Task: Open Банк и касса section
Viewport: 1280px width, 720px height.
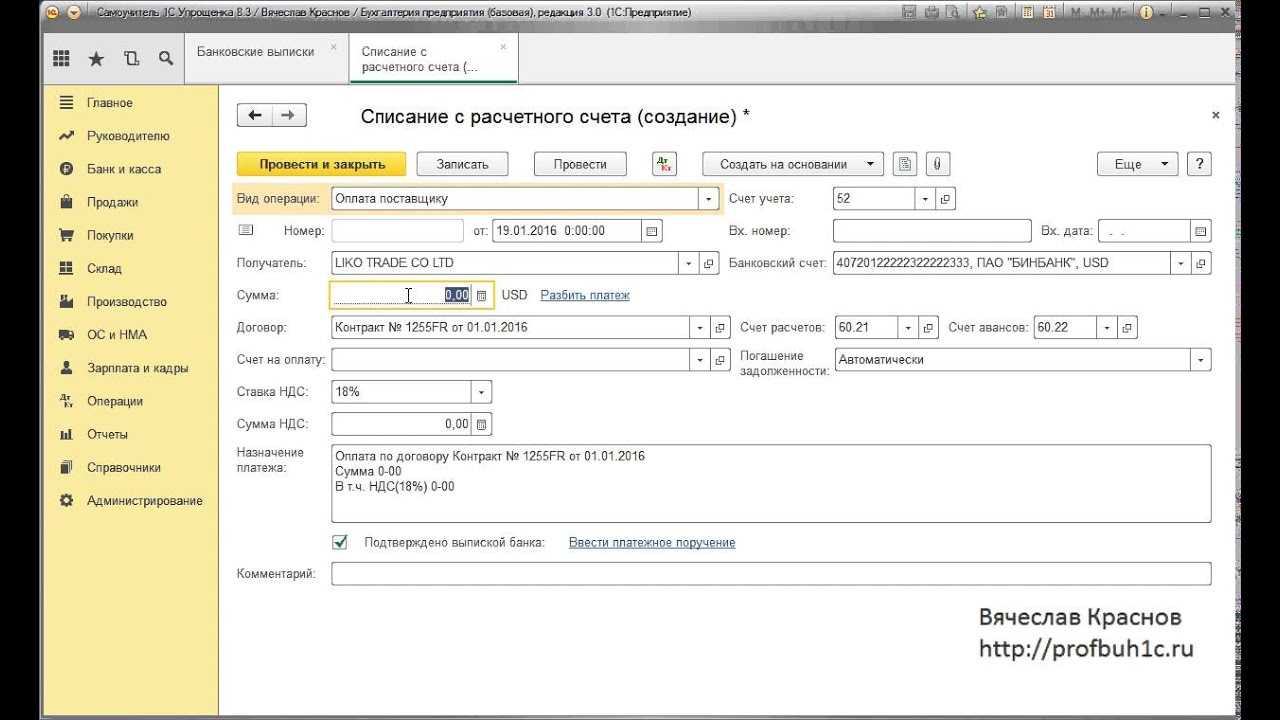Action: 124,169
